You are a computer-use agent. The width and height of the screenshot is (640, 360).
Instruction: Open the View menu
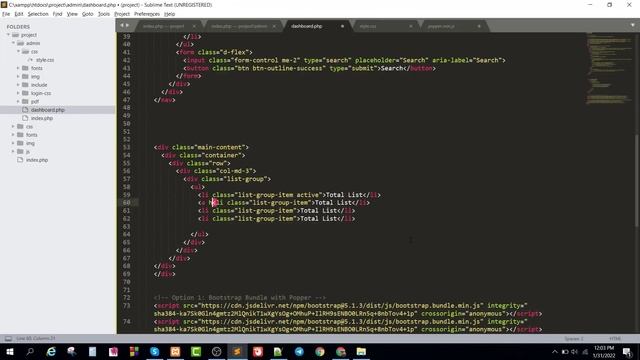[x=72, y=14]
